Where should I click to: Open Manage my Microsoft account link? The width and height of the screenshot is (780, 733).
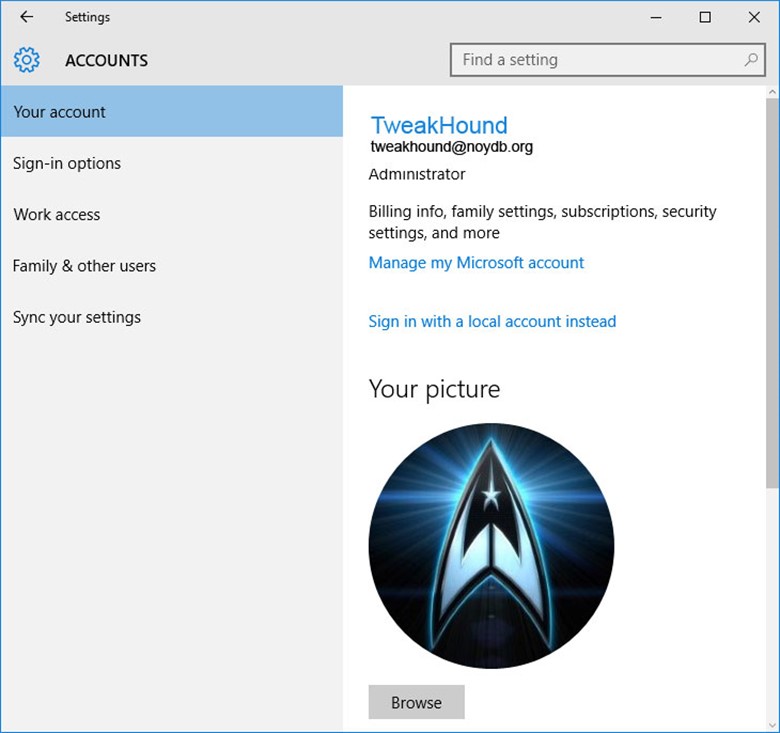pos(476,263)
